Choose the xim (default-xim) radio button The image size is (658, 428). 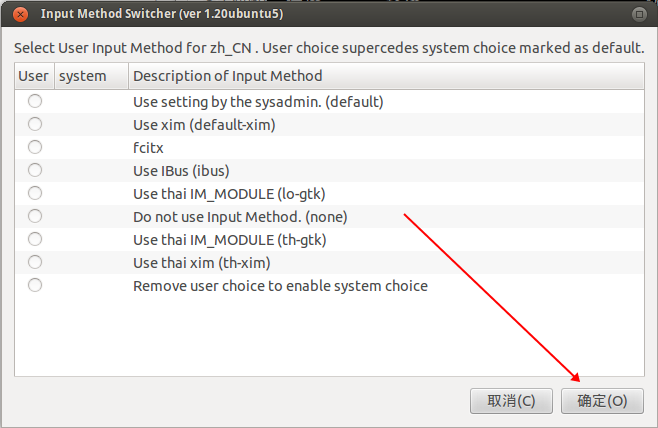[x=35, y=124]
